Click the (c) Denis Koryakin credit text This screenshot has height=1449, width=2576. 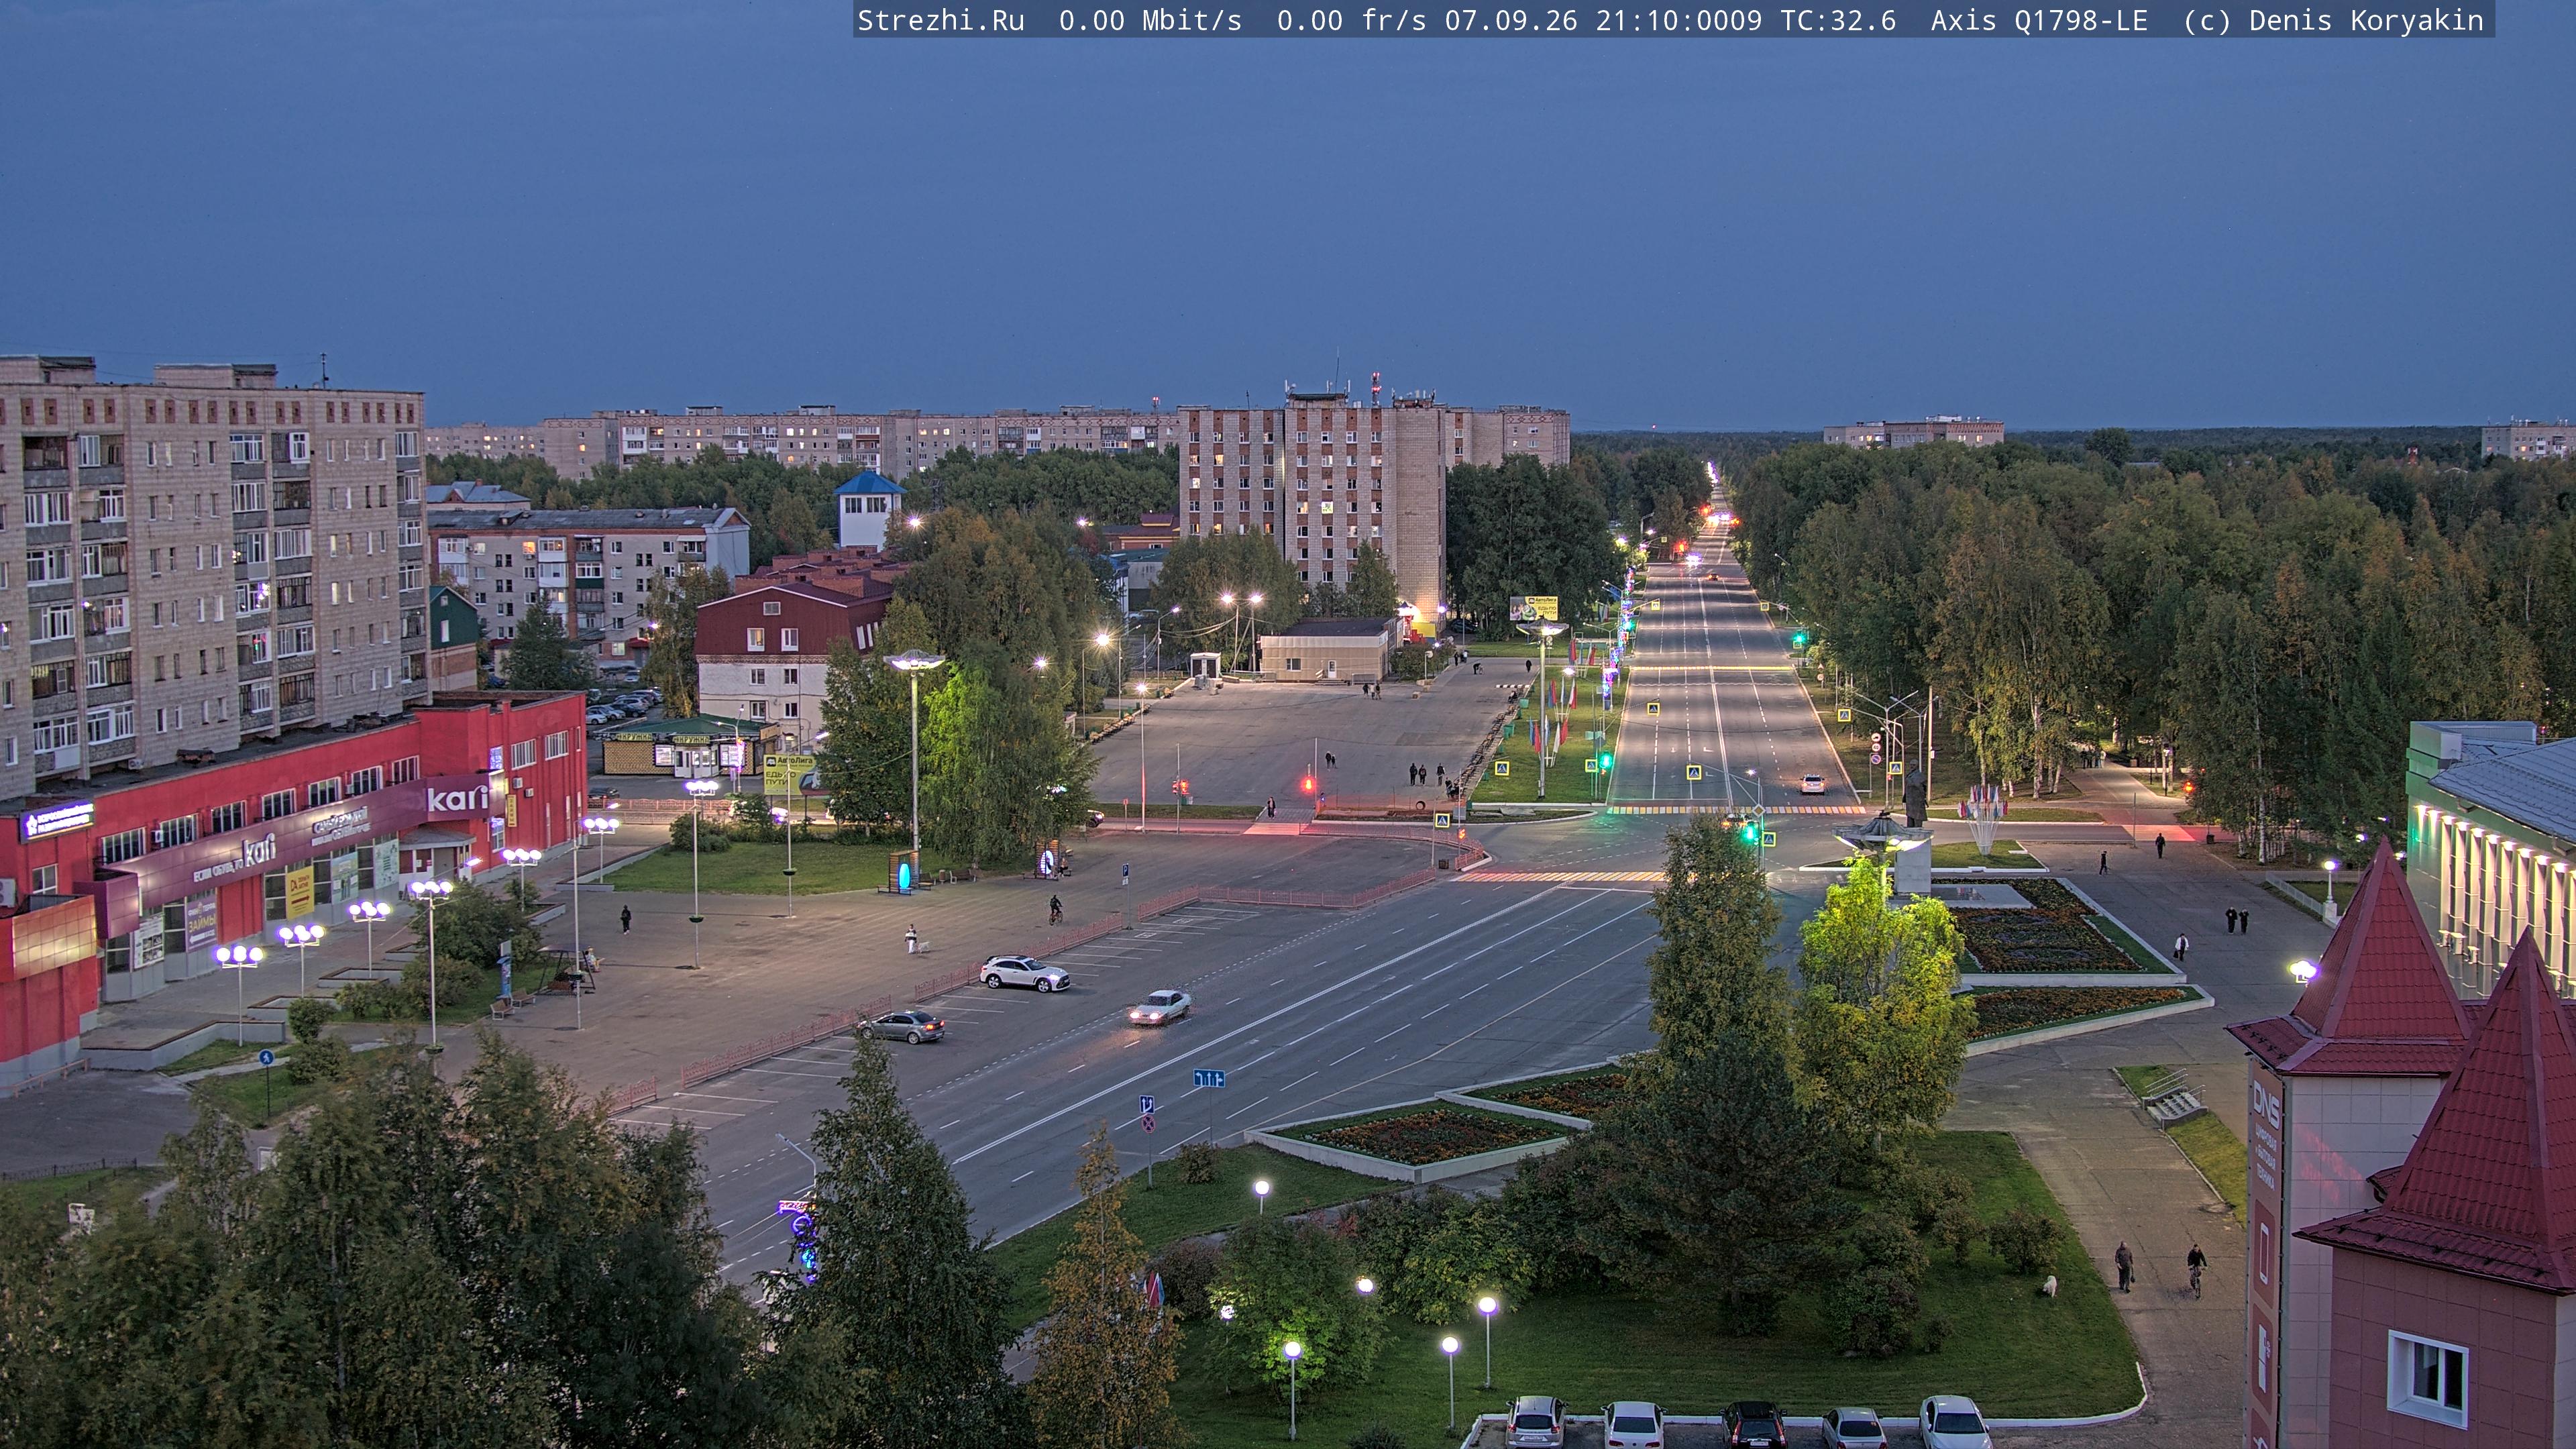2333,21
